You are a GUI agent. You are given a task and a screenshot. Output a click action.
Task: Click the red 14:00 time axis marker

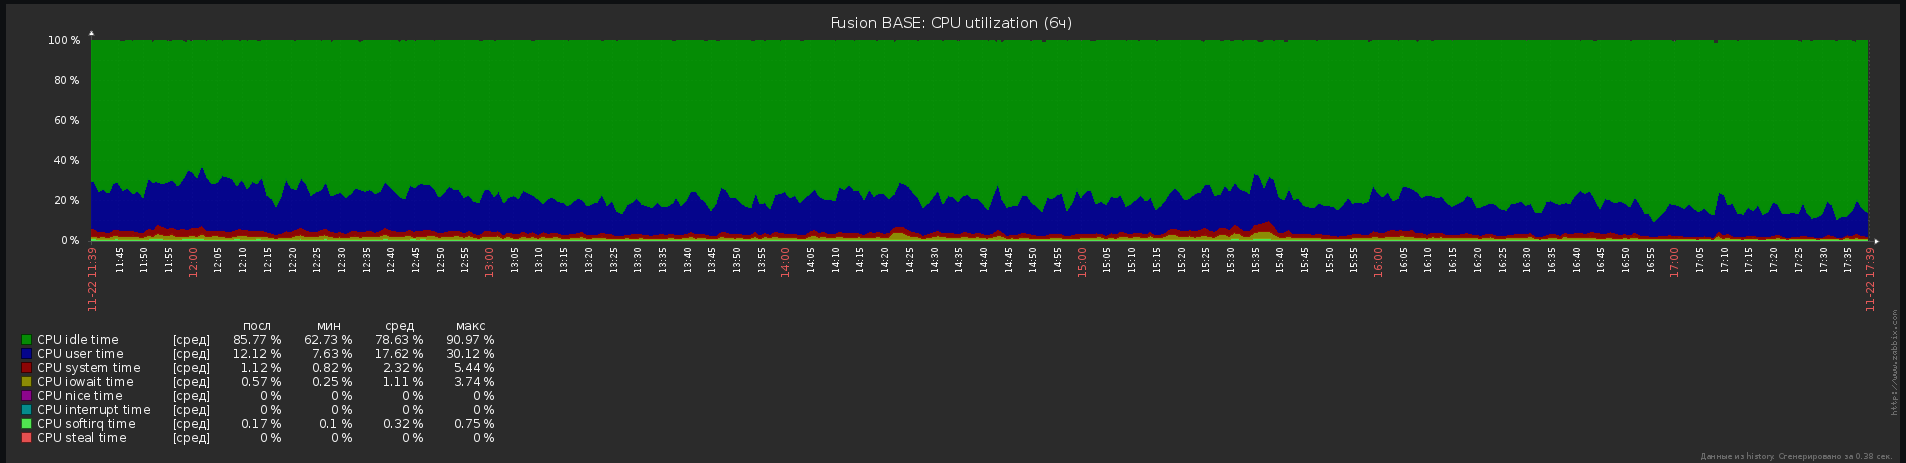(785, 262)
